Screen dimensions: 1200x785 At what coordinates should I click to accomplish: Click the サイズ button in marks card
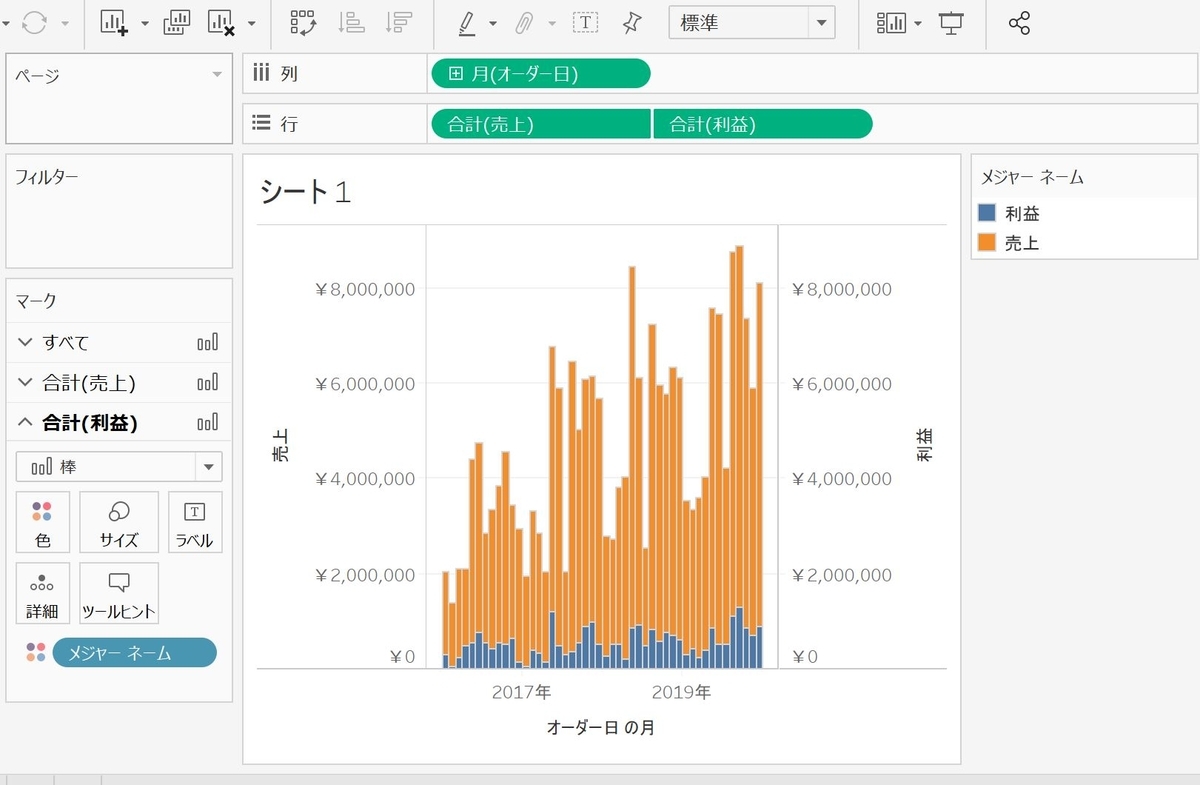coord(119,522)
